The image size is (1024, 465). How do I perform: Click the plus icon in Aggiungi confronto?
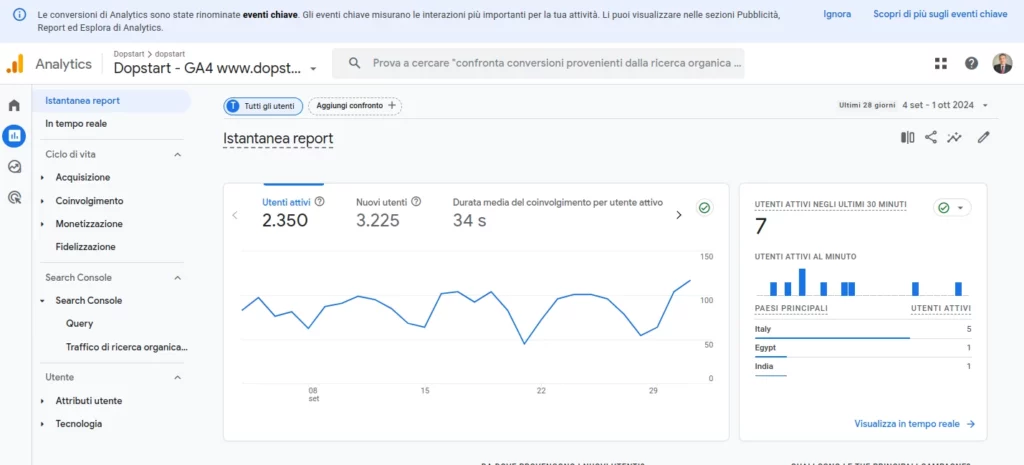pyautogui.click(x=392, y=105)
